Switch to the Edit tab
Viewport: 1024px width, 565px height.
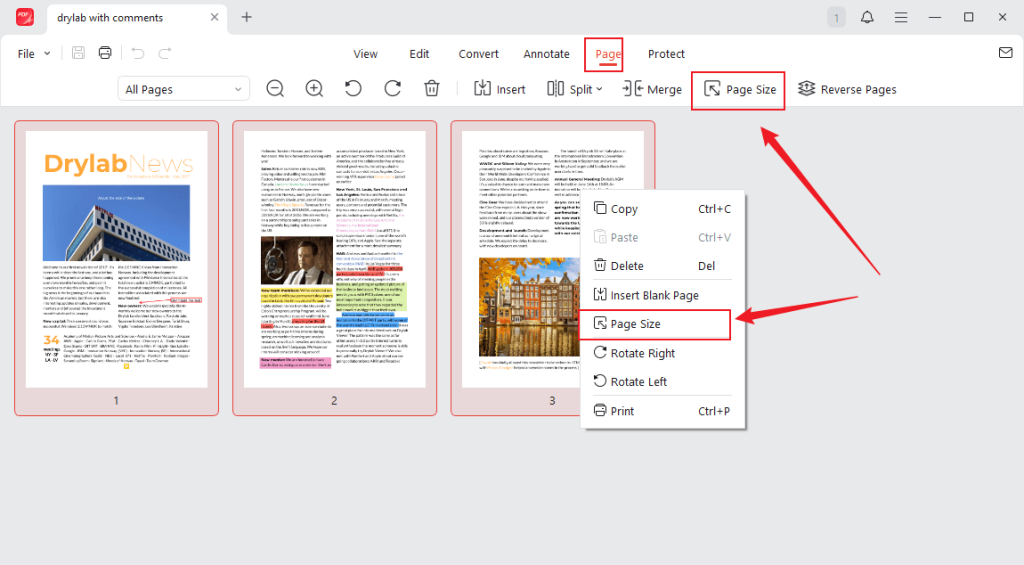click(419, 54)
